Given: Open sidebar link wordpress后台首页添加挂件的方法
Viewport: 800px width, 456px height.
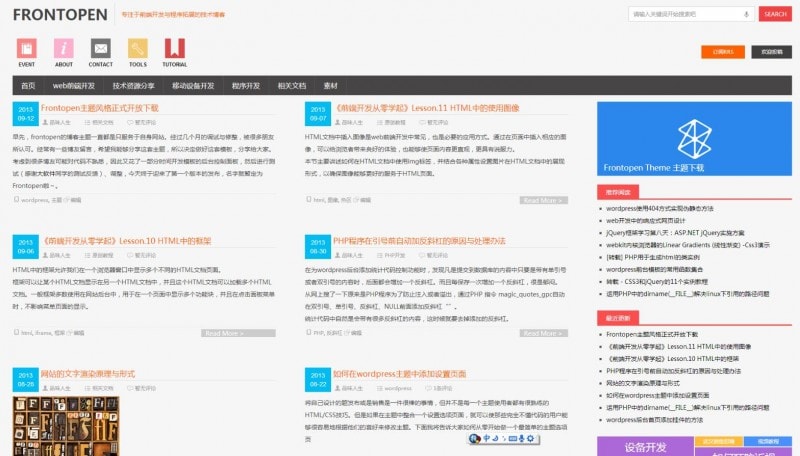Looking at the screenshot, I should tap(654, 420).
